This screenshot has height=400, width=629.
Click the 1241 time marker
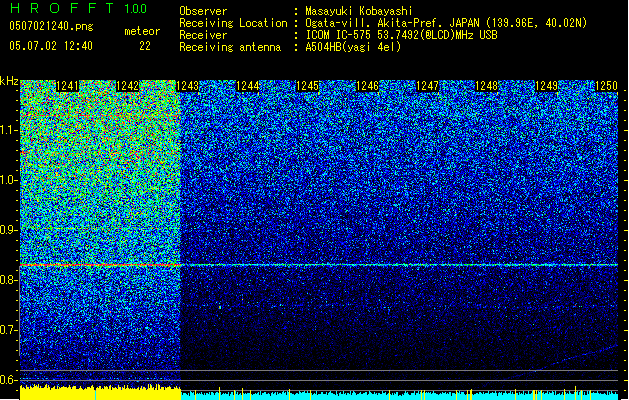coord(67,86)
